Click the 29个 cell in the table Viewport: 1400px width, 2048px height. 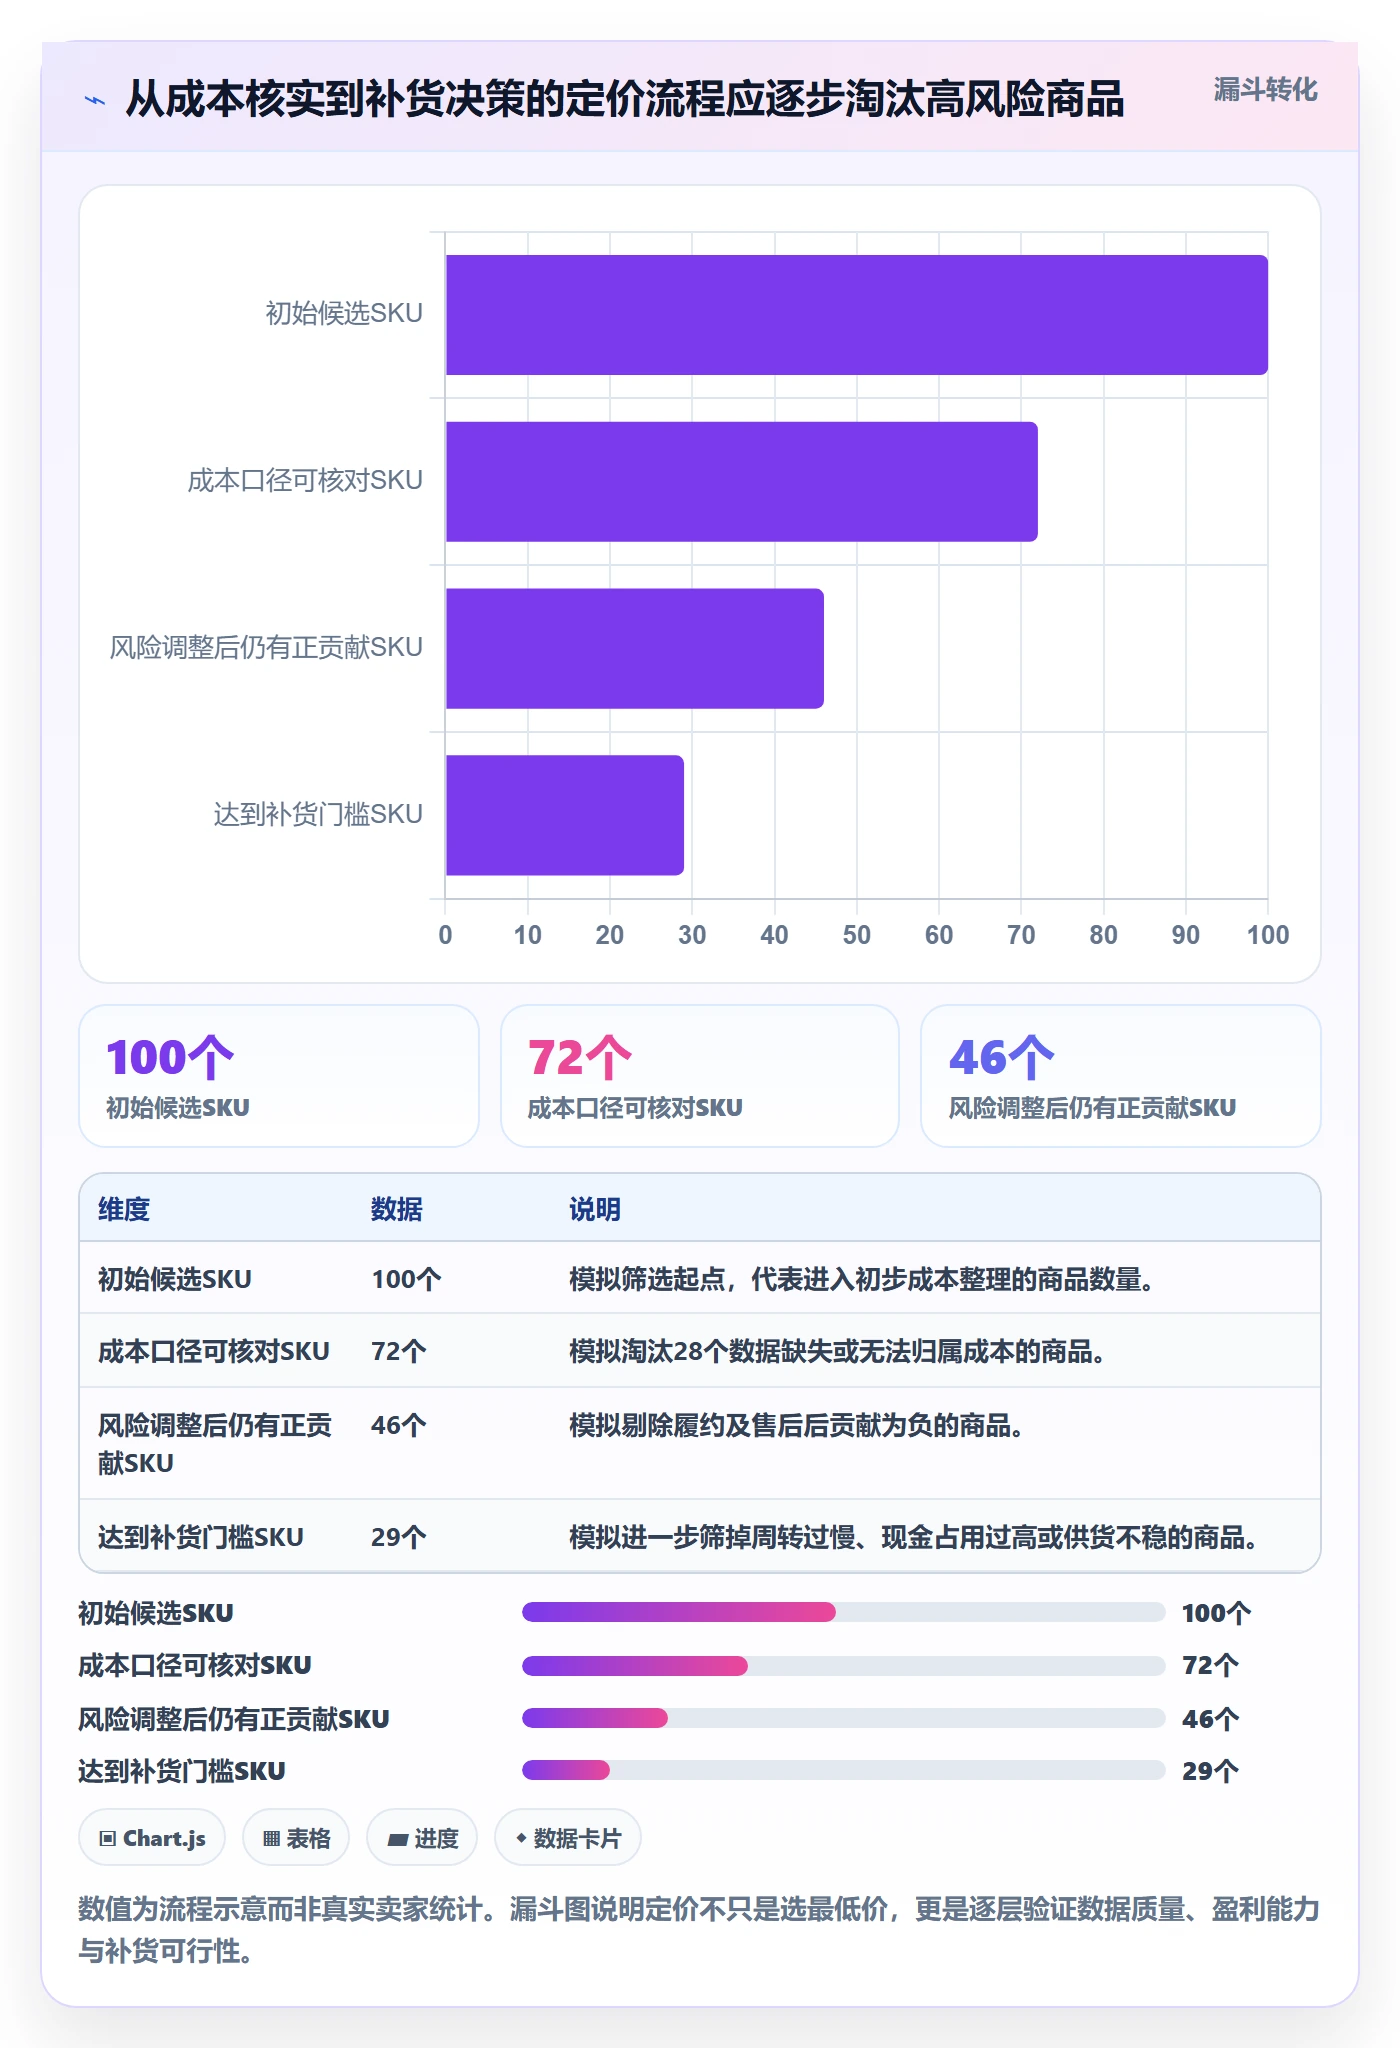pyautogui.click(x=399, y=1537)
